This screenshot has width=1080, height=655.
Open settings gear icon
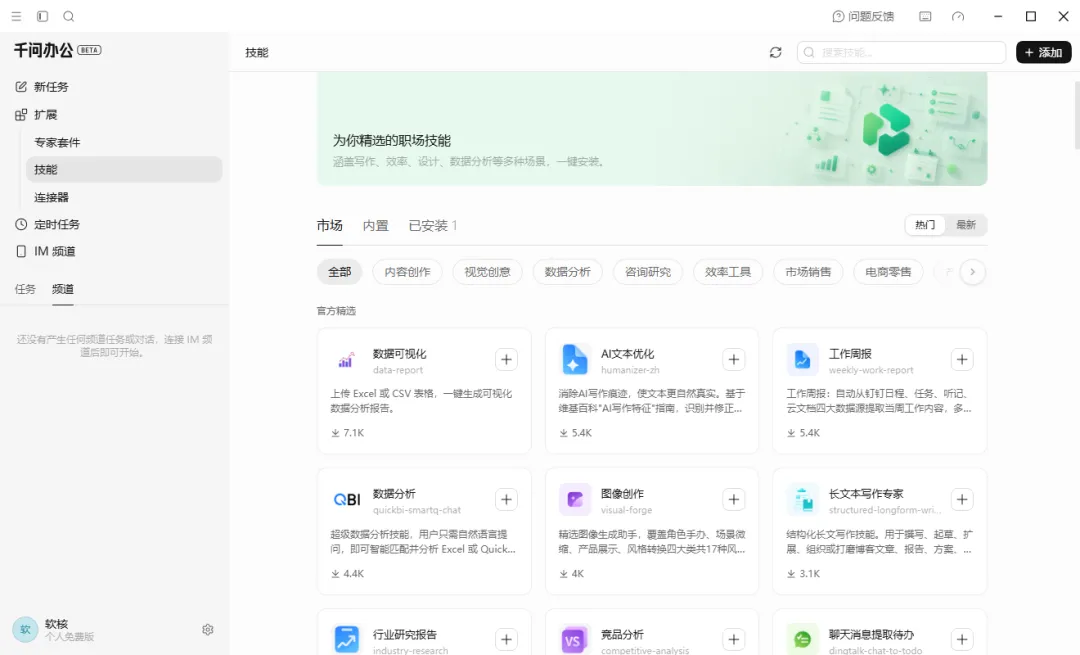208,630
